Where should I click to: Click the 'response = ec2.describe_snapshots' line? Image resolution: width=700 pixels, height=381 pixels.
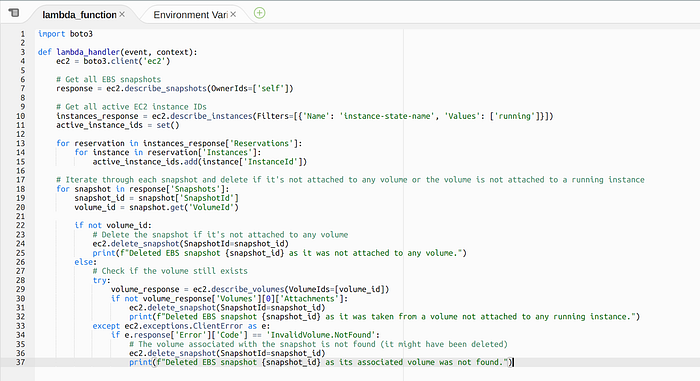pyautogui.click(x=175, y=88)
